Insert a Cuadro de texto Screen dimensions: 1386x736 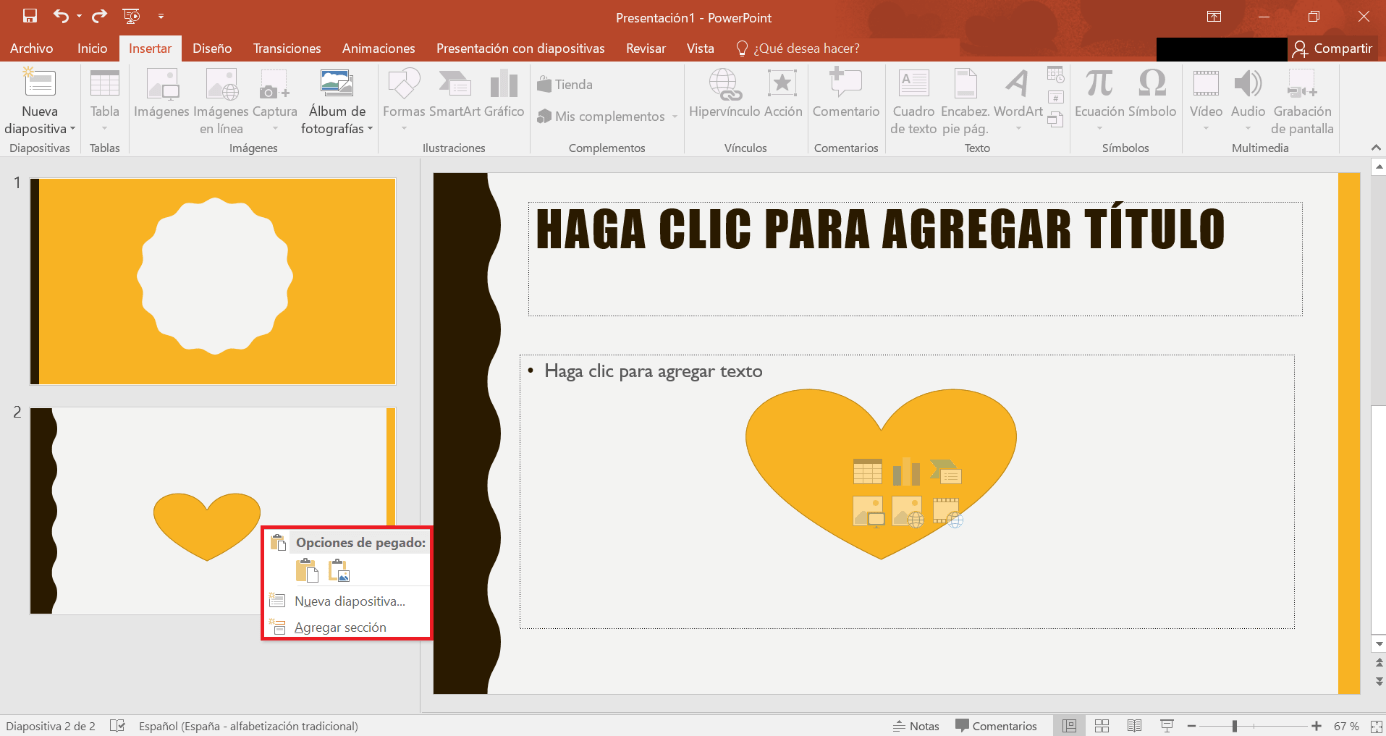(914, 102)
